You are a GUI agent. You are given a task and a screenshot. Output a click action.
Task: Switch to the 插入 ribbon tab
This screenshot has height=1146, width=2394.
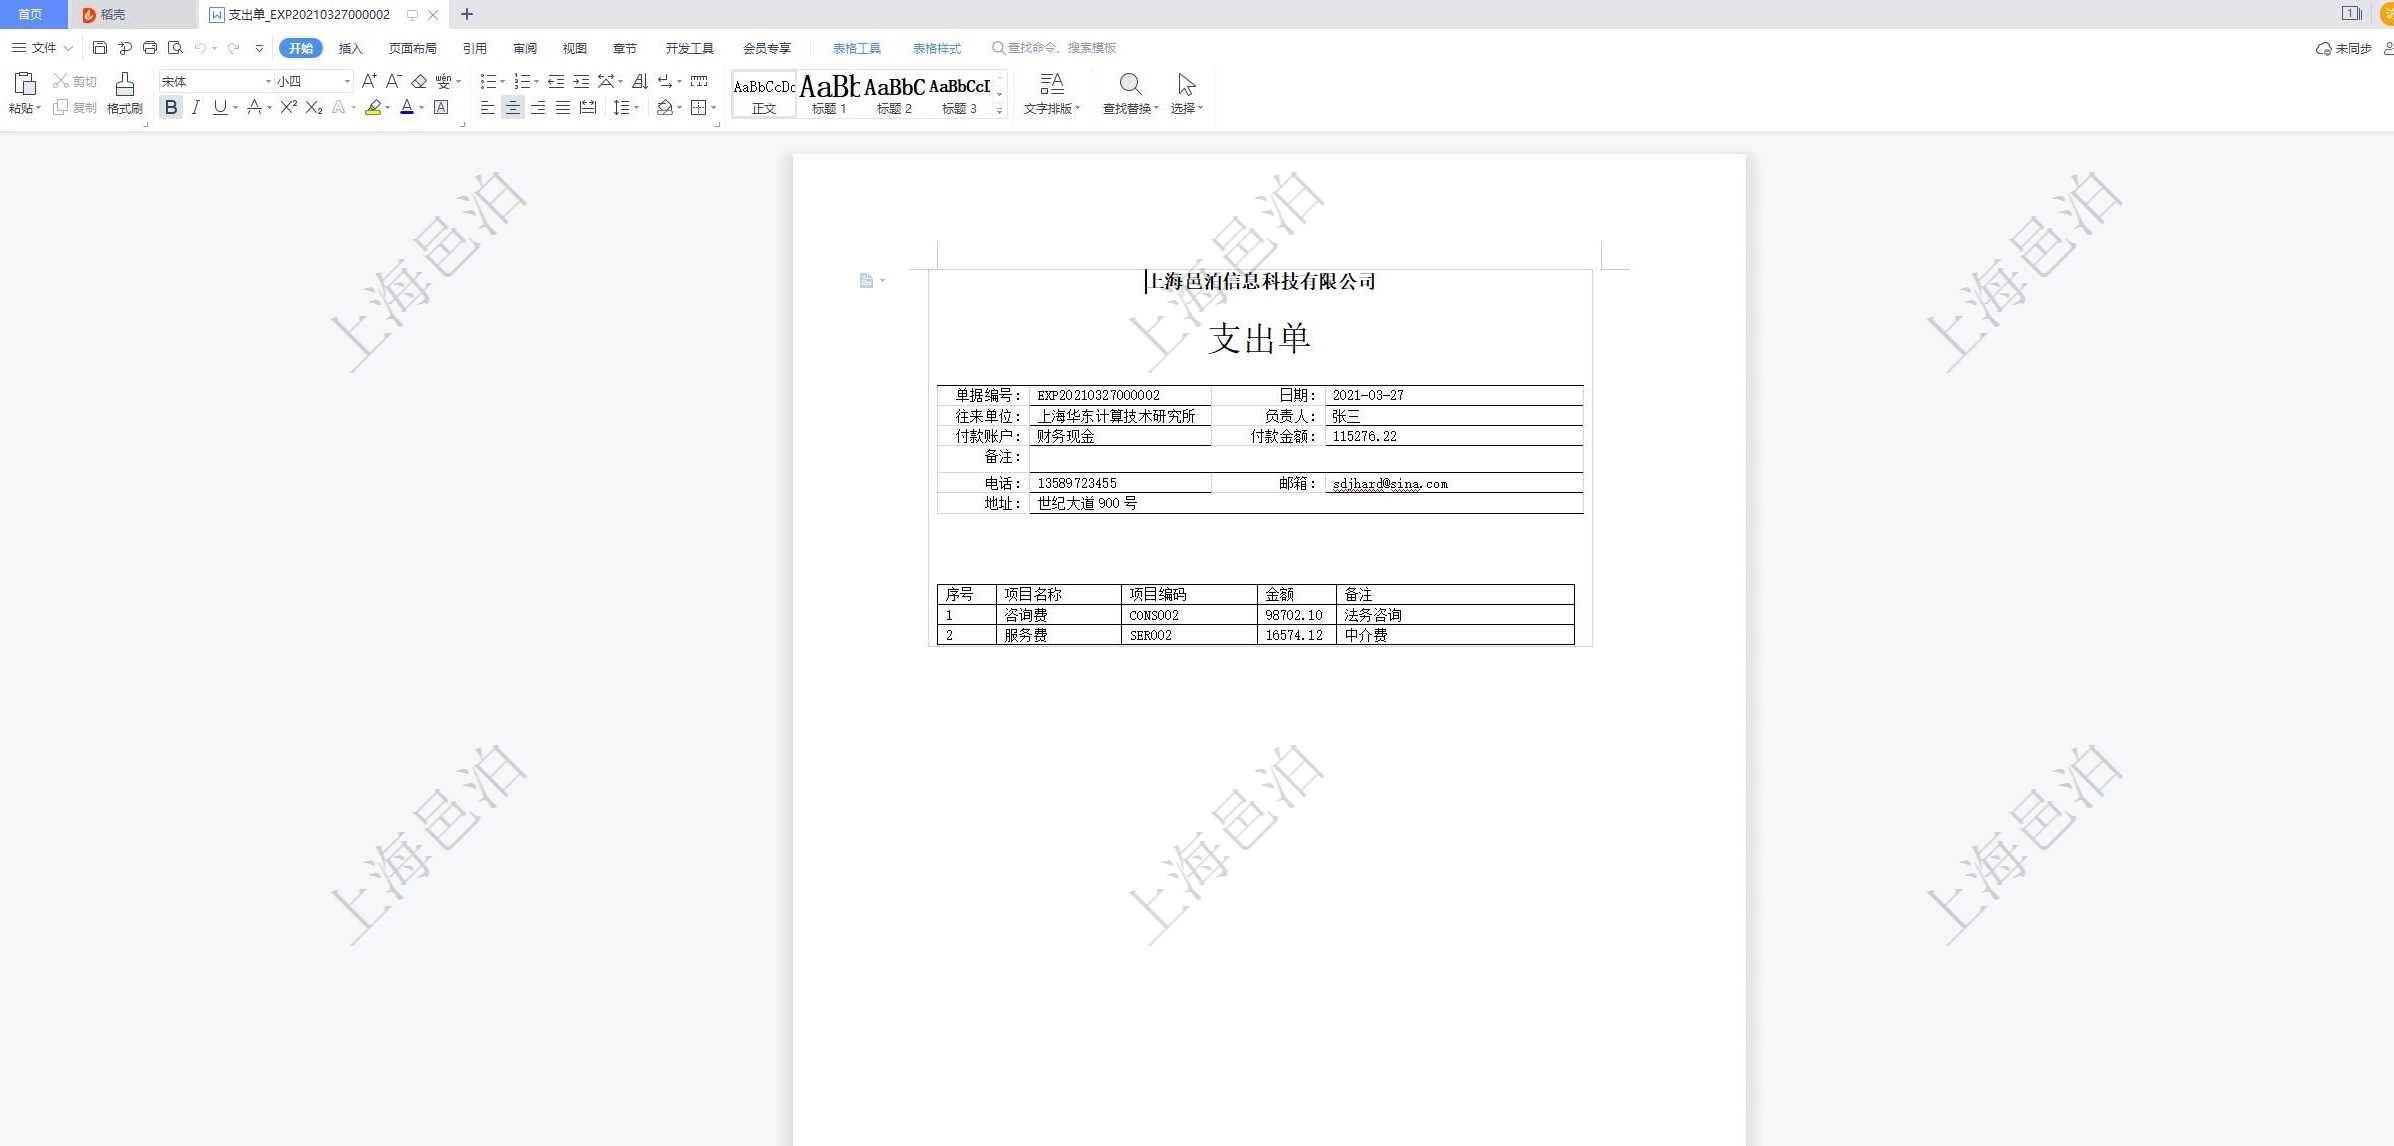coord(350,48)
